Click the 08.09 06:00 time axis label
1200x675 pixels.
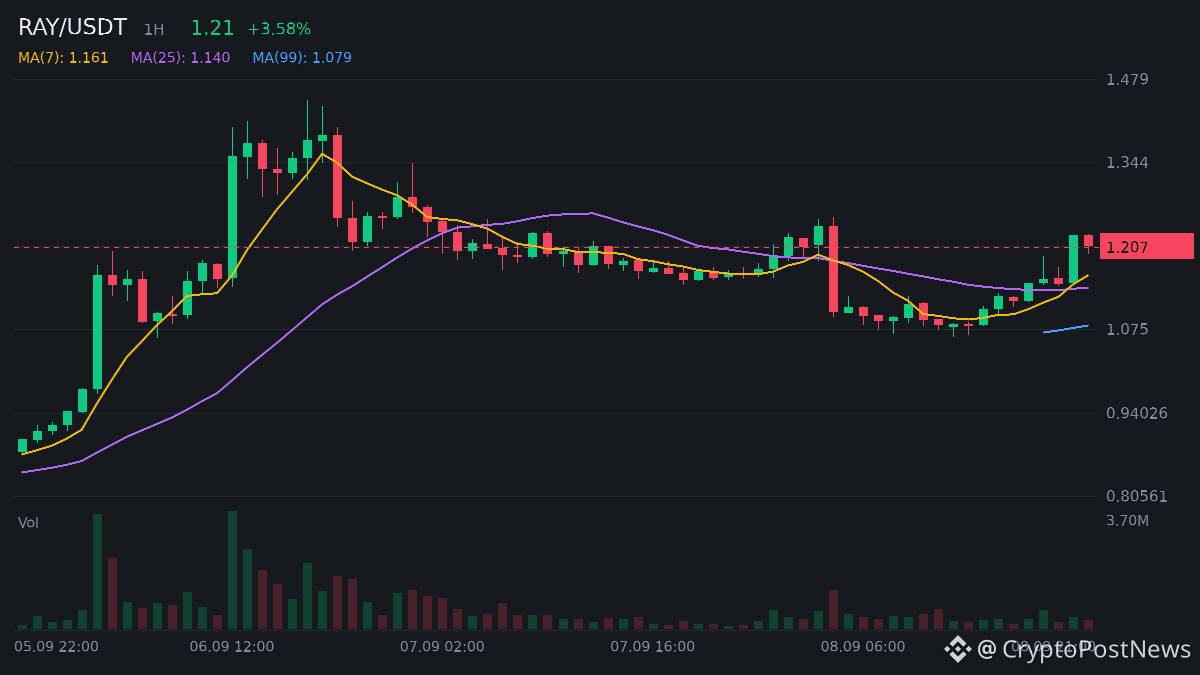click(863, 647)
